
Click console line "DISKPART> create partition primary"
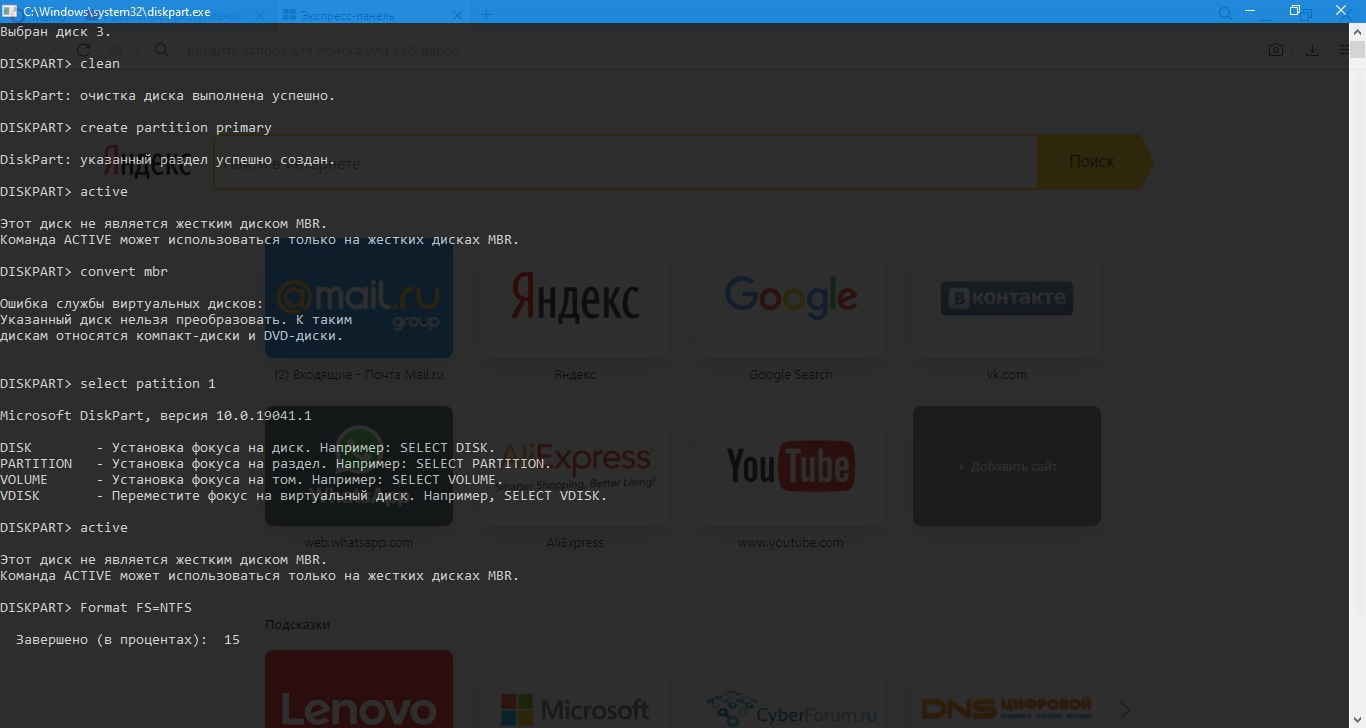(x=136, y=128)
